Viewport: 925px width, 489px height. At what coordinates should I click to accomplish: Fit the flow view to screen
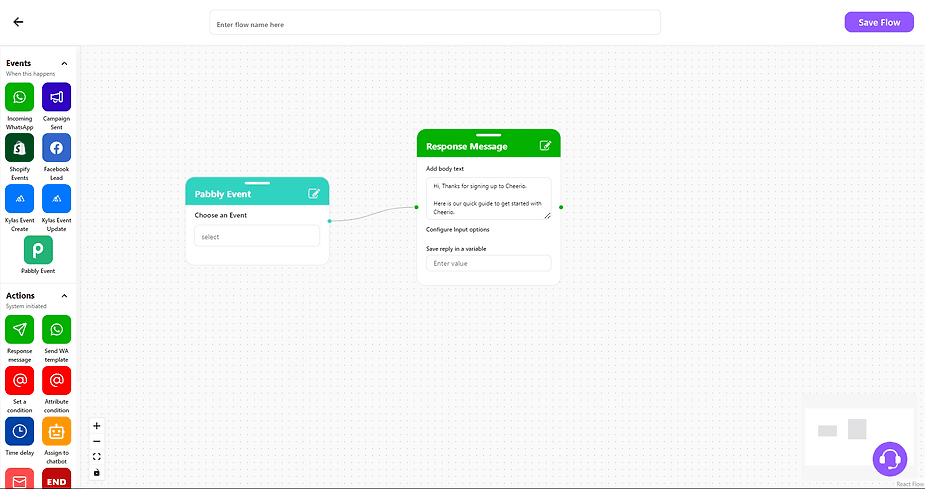(x=97, y=457)
